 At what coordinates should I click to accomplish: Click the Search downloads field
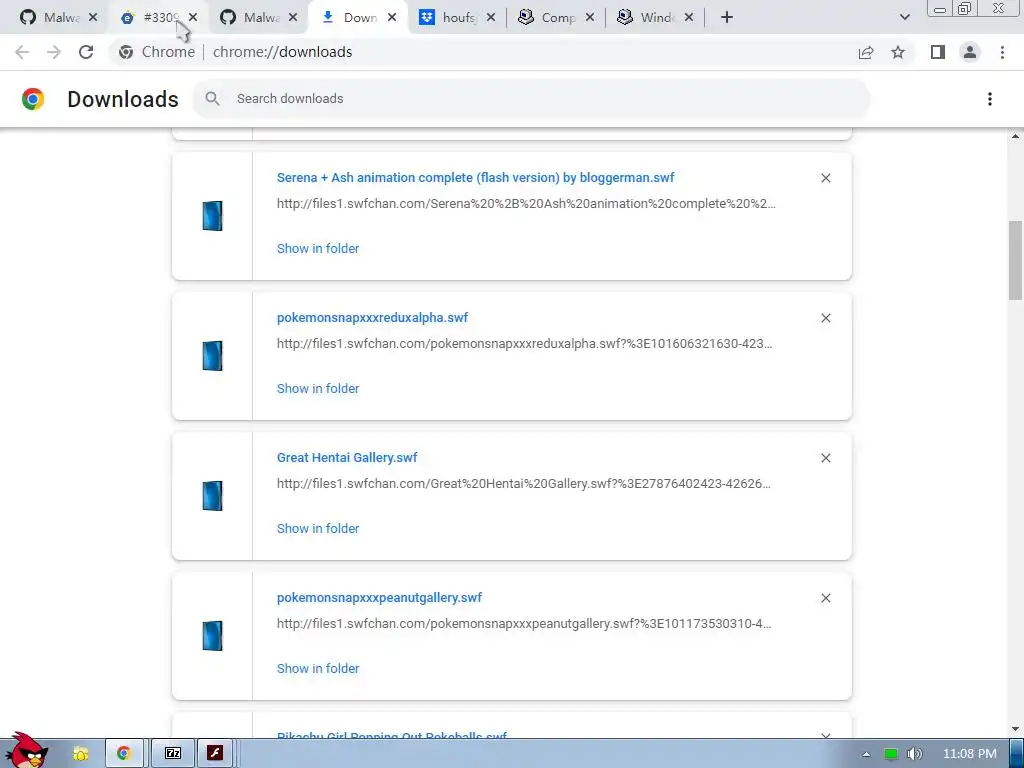pos(532,99)
